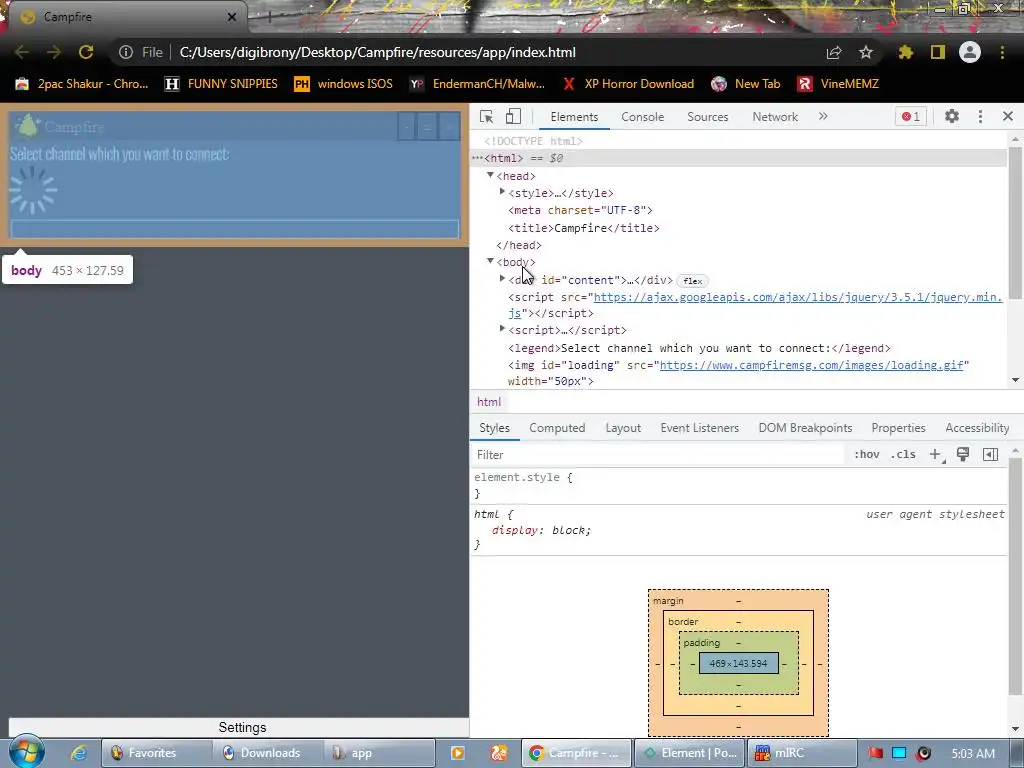Switch to mIRC taskbar button
Viewport: 1024px width, 768px height.
pyautogui.click(x=801, y=753)
